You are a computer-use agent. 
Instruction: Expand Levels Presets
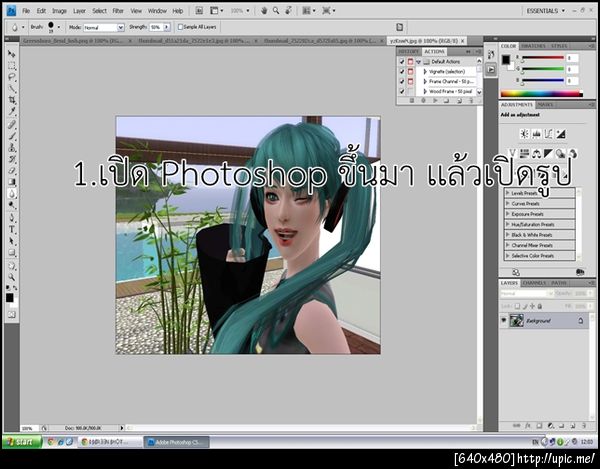[x=508, y=193]
